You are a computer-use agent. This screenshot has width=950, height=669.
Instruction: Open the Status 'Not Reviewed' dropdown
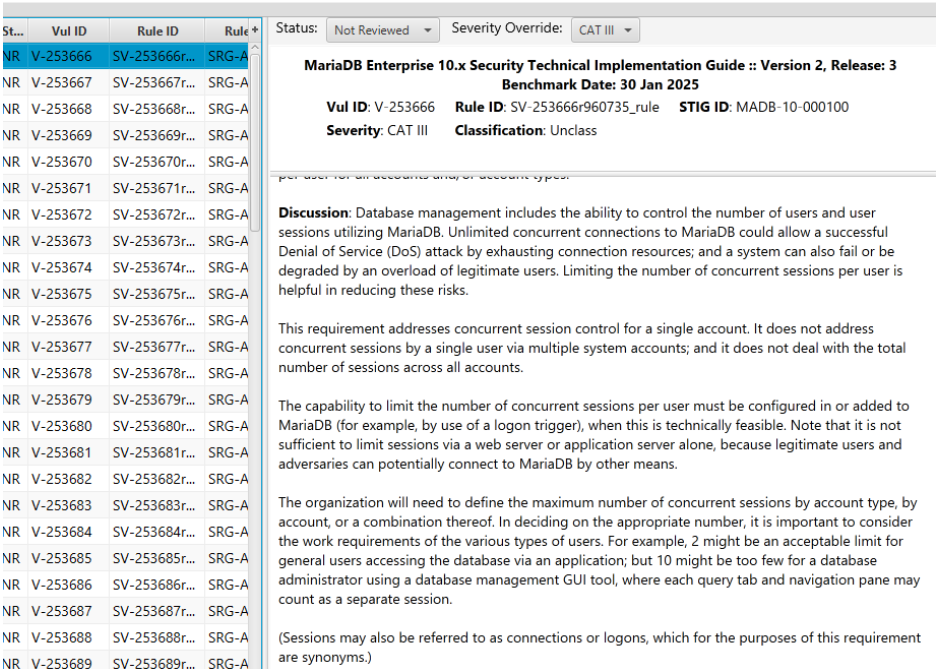382,30
